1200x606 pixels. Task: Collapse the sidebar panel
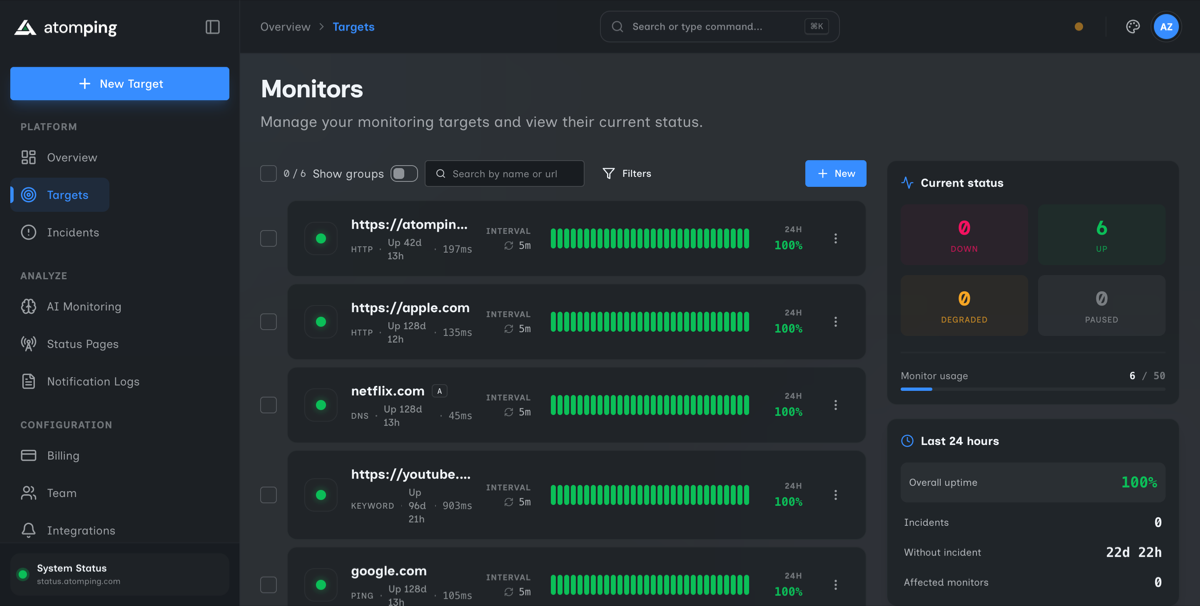[x=212, y=27]
